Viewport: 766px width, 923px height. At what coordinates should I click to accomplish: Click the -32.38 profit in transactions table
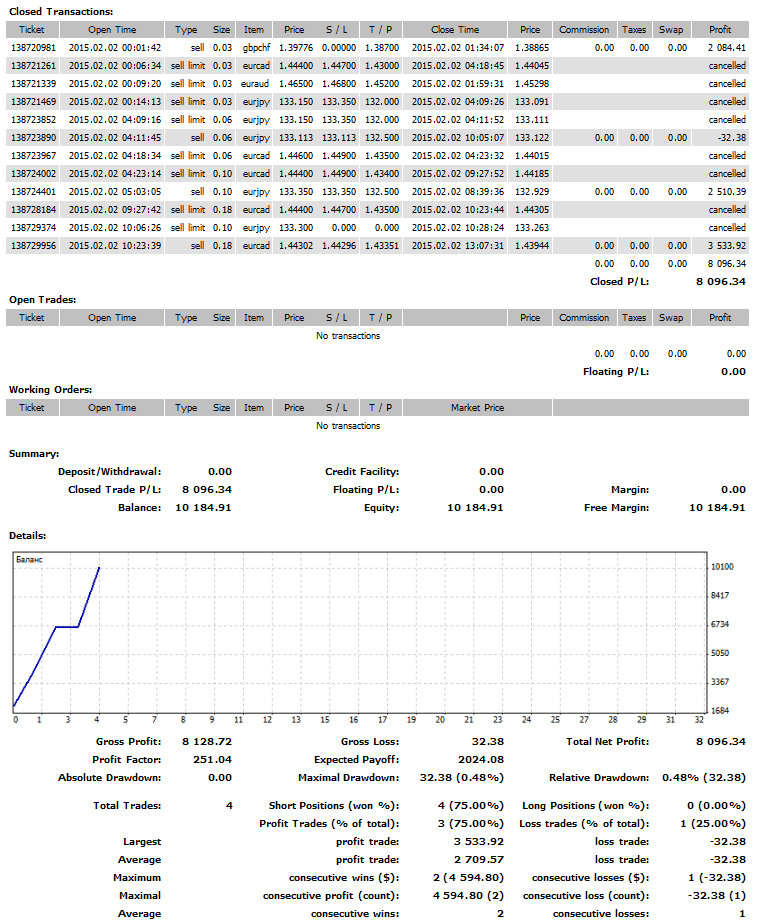click(732, 138)
